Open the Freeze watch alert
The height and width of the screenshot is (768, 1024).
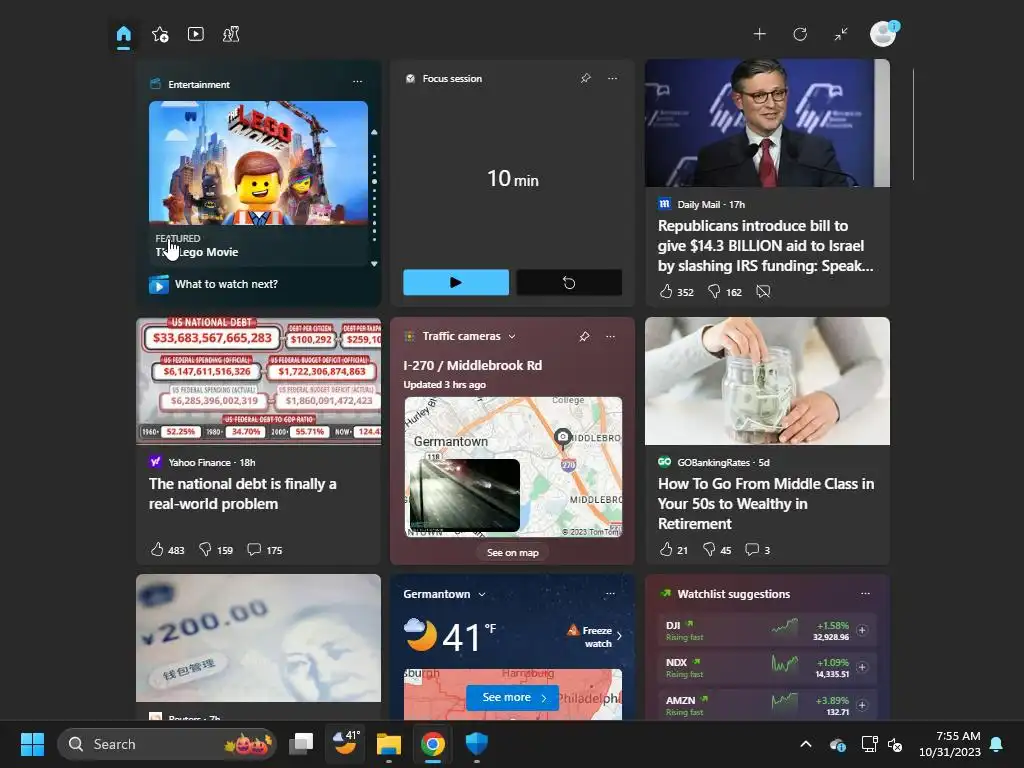pyautogui.click(x=594, y=636)
